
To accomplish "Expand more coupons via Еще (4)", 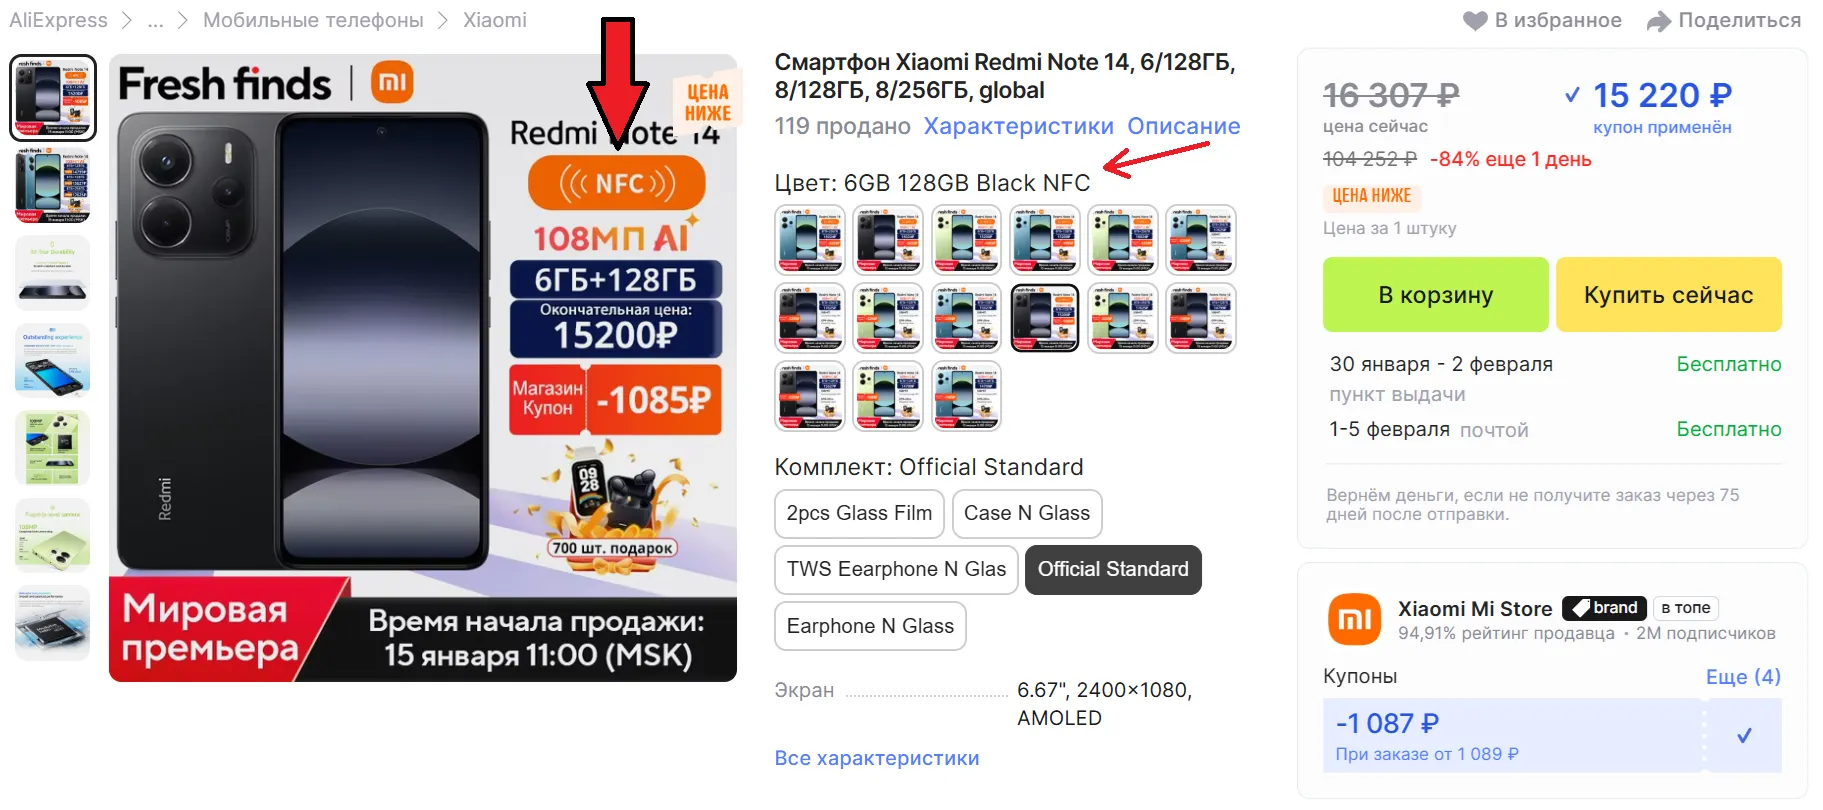I will 1743,677.
